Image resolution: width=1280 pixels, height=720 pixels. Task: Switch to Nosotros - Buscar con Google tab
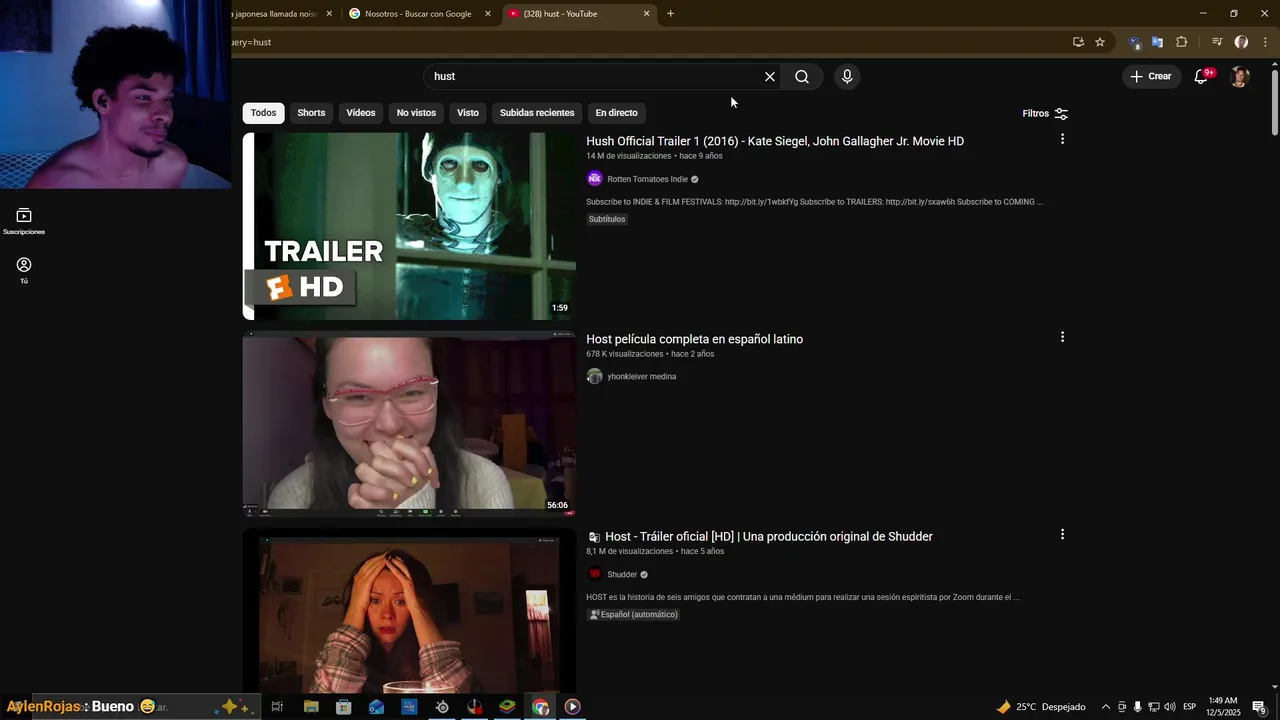coord(418,14)
